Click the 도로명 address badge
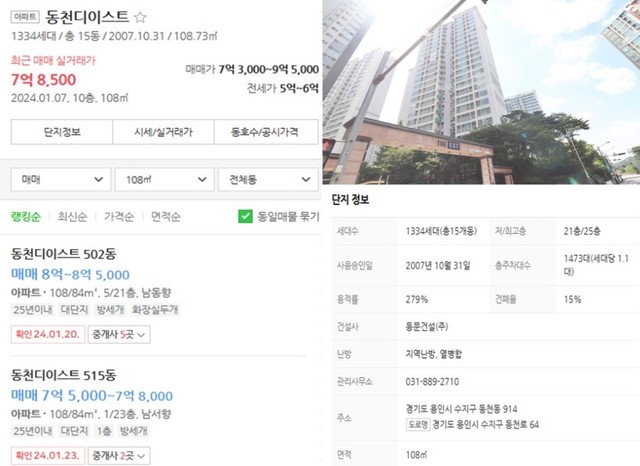The image size is (640, 466). (418, 424)
